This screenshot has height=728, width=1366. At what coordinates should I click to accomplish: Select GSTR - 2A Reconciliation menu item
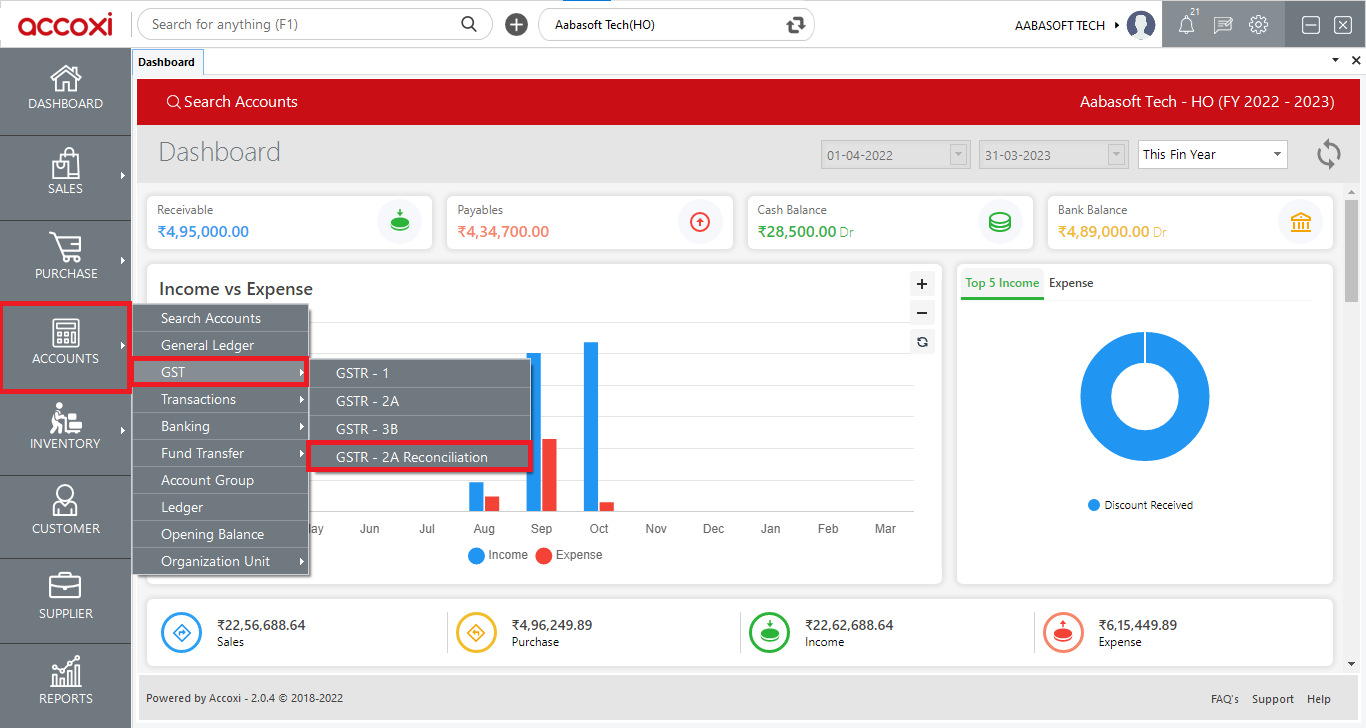[x=419, y=457]
